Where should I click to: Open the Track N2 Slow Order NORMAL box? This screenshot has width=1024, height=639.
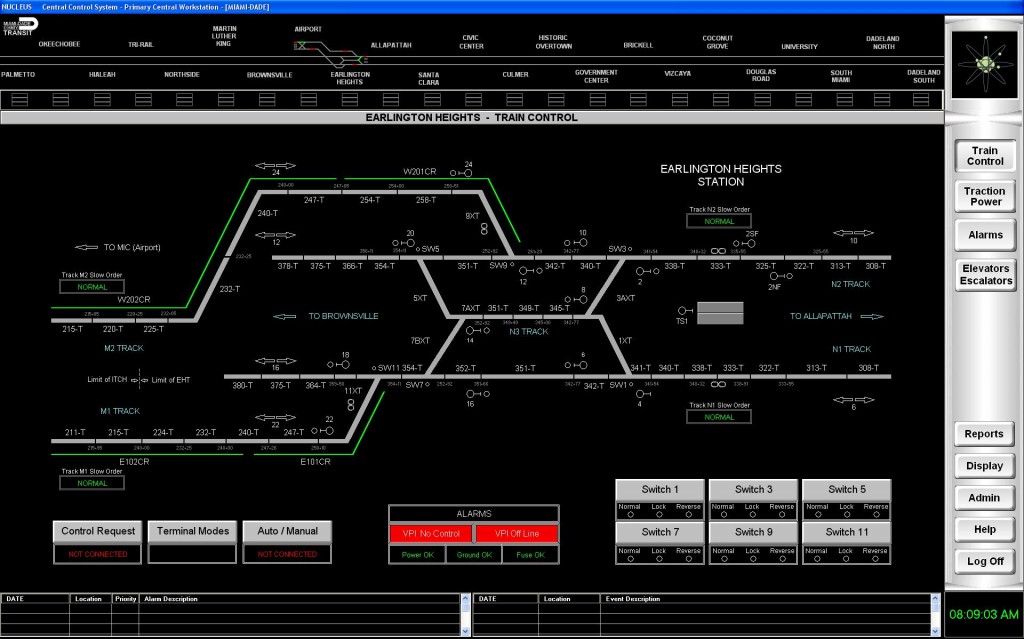(x=719, y=222)
